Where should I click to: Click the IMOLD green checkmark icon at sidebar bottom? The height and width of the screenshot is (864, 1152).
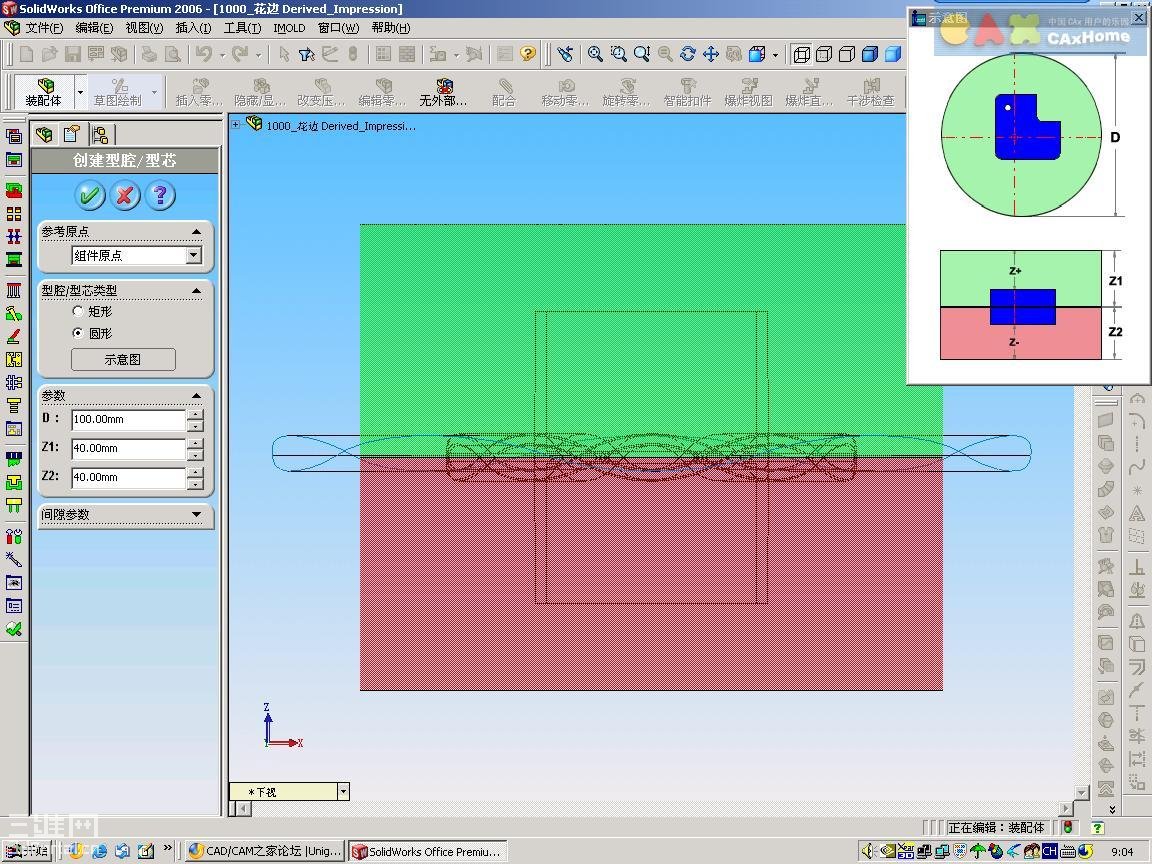pos(13,629)
